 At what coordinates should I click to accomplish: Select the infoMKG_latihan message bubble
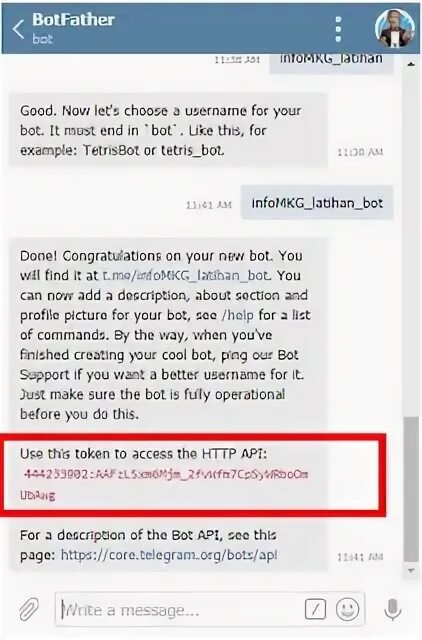(x=331, y=60)
